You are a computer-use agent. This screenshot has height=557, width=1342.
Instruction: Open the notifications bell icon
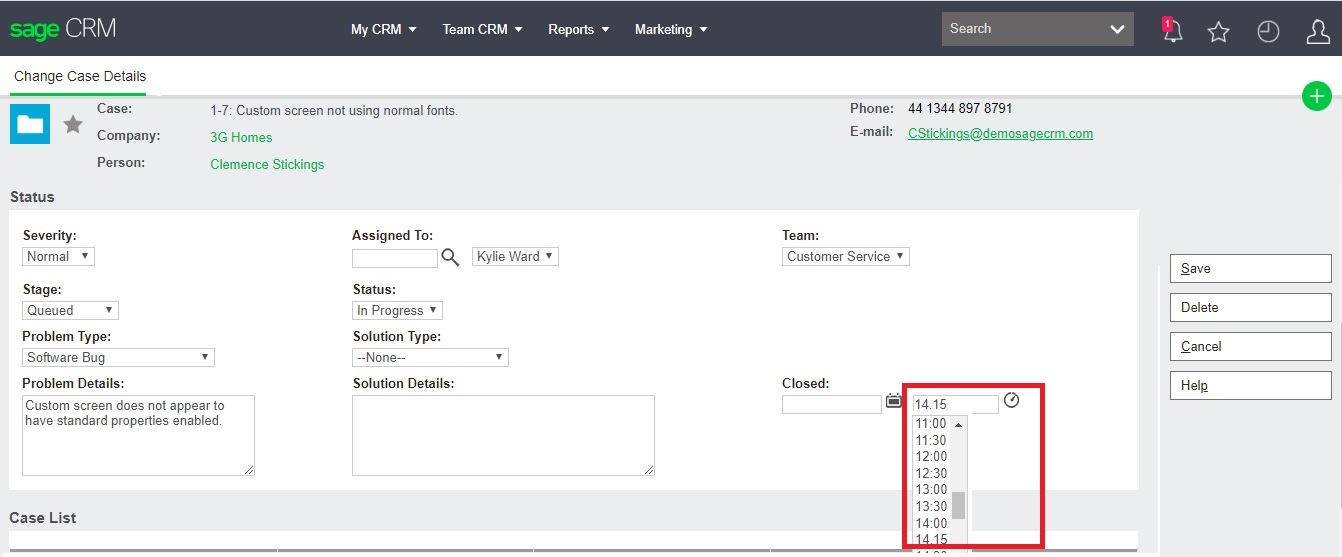pos(1172,30)
